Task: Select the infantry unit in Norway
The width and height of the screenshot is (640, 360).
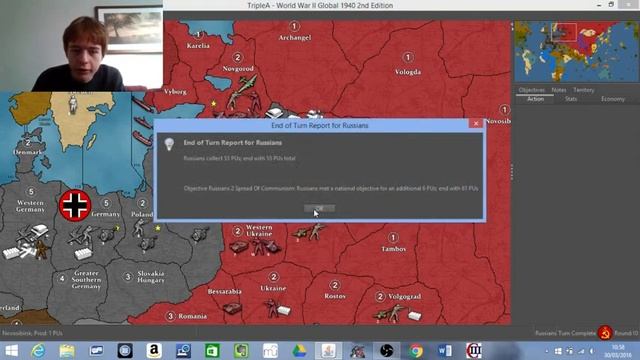Action: (x=73, y=104)
